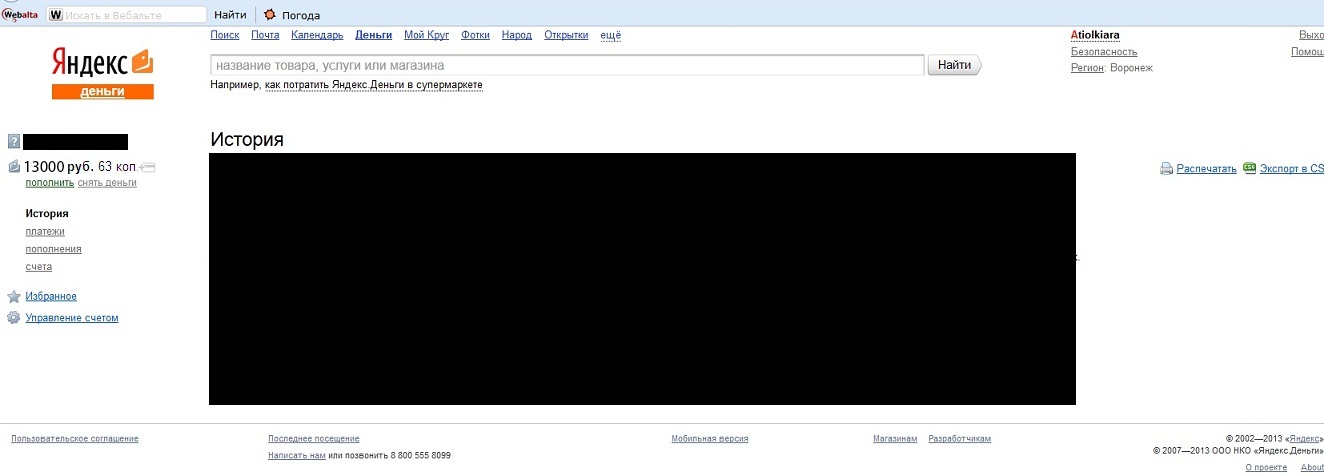Open the Разработчикам footer link
The height and width of the screenshot is (476, 1324).
[960, 439]
